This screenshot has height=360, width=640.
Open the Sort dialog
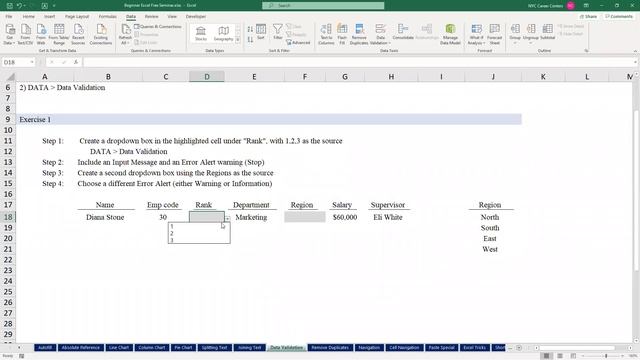(261, 32)
